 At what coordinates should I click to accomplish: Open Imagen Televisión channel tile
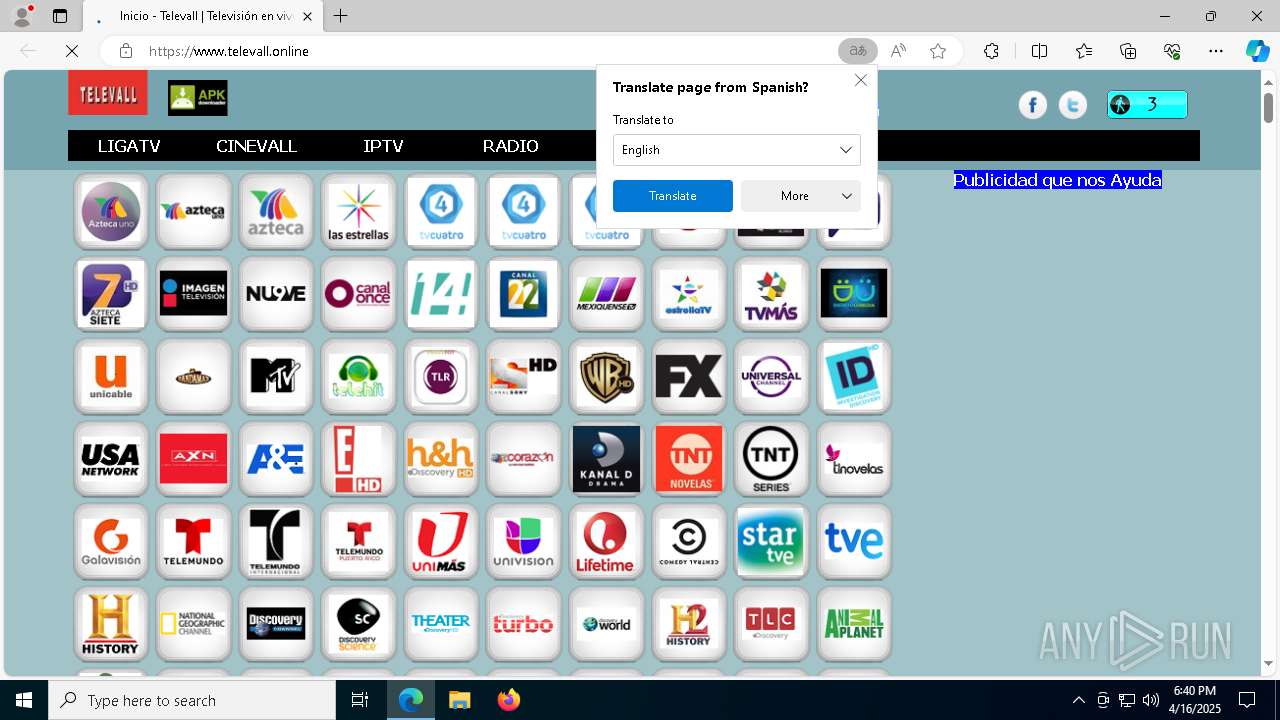193,294
